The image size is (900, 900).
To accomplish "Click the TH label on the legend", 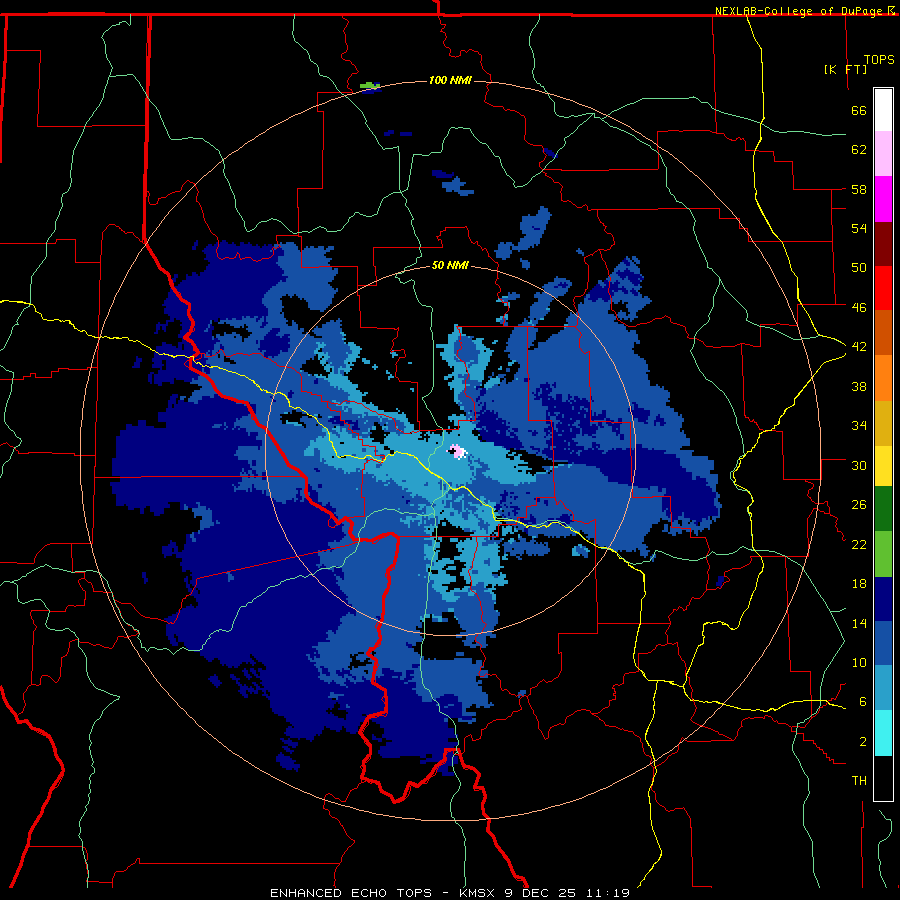I will (x=859, y=781).
